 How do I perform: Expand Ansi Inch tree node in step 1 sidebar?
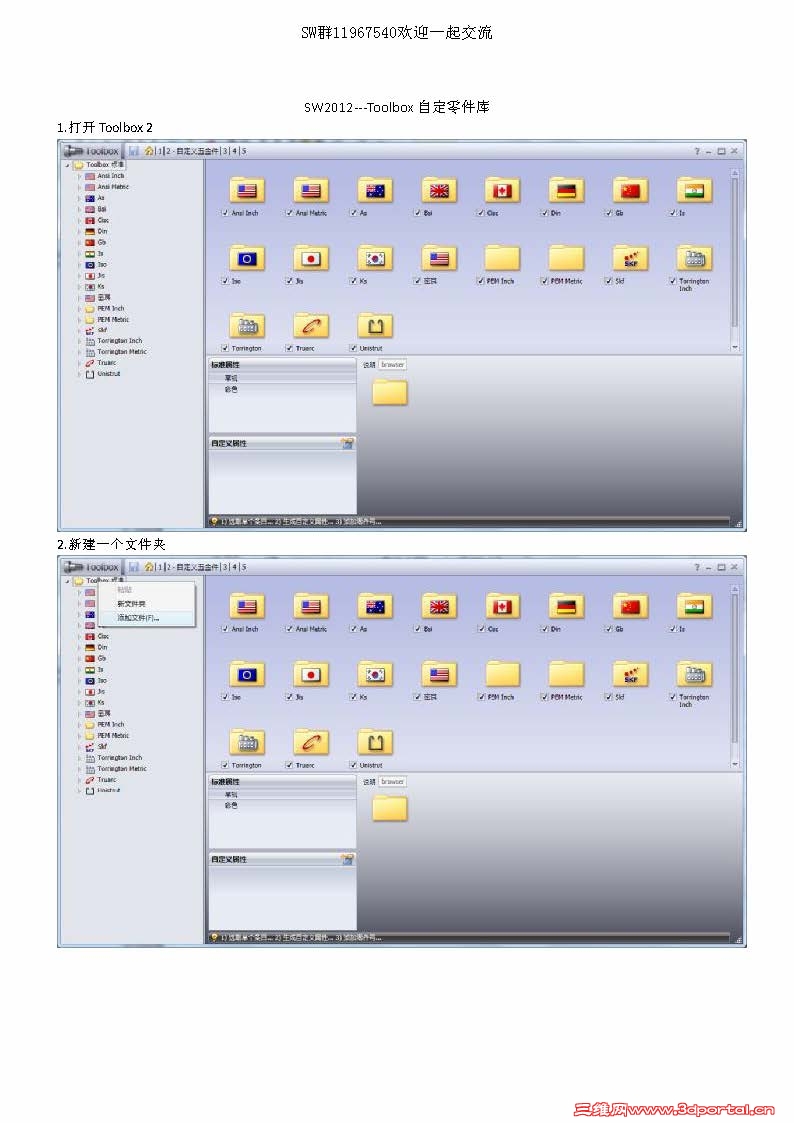79,175
